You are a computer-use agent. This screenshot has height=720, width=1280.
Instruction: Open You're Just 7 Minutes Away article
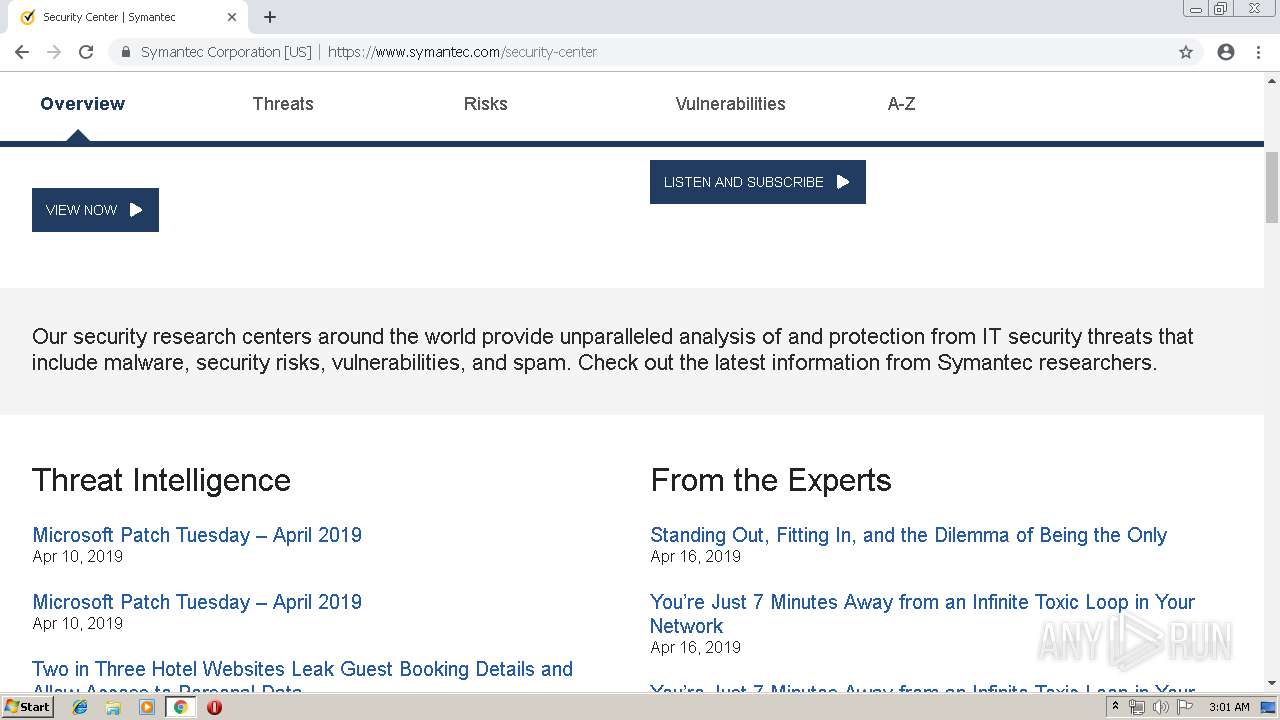(922, 614)
